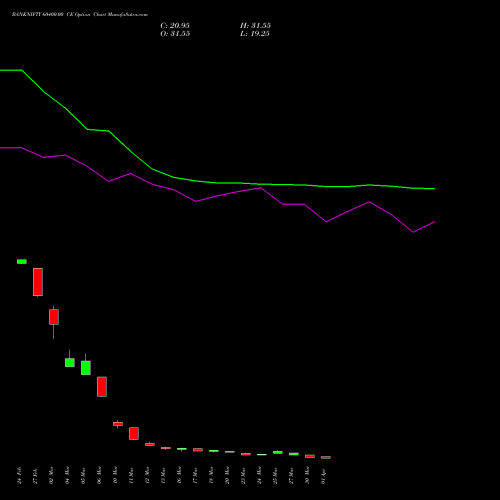Select the open value O: 31.55

[x=175, y=34]
